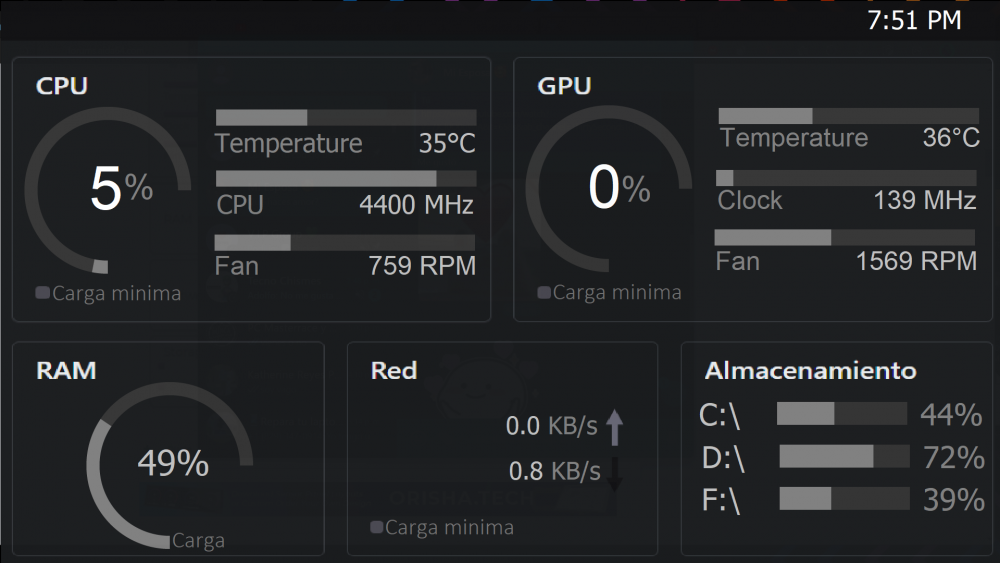Select the D:\ drive usage bar
1000x563 pixels.
coord(844,457)
